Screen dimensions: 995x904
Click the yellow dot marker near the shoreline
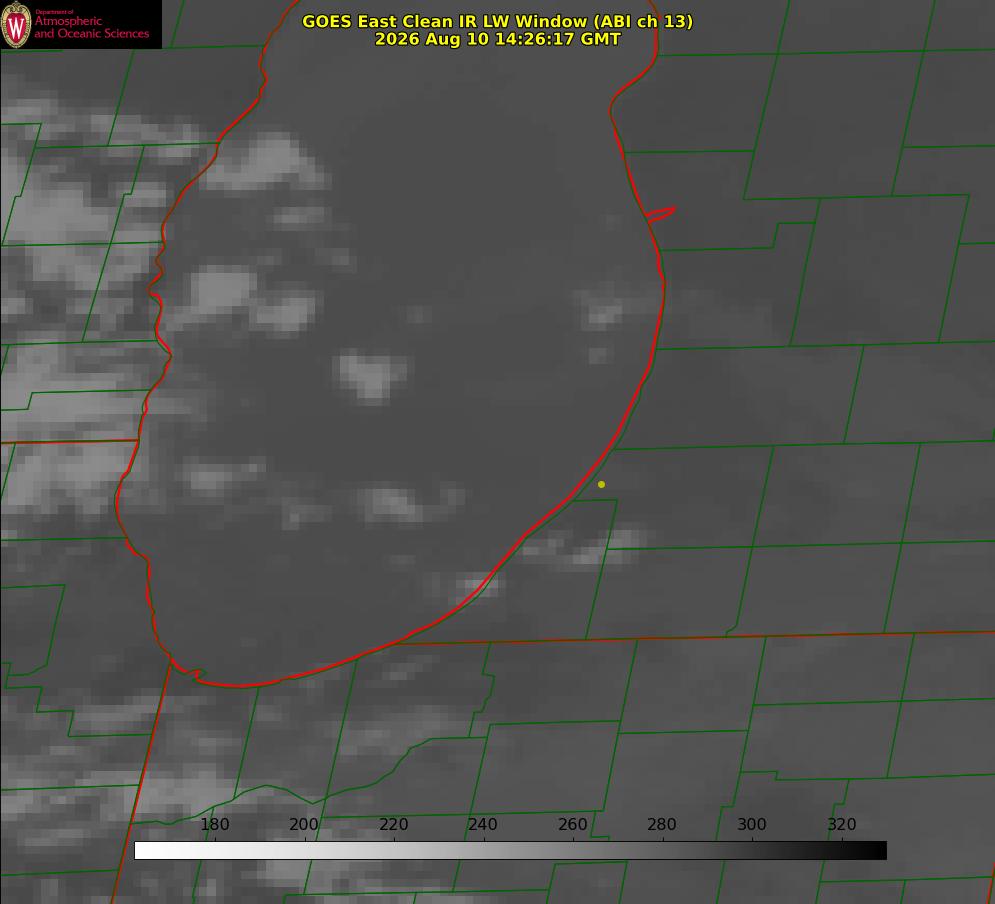601,484
